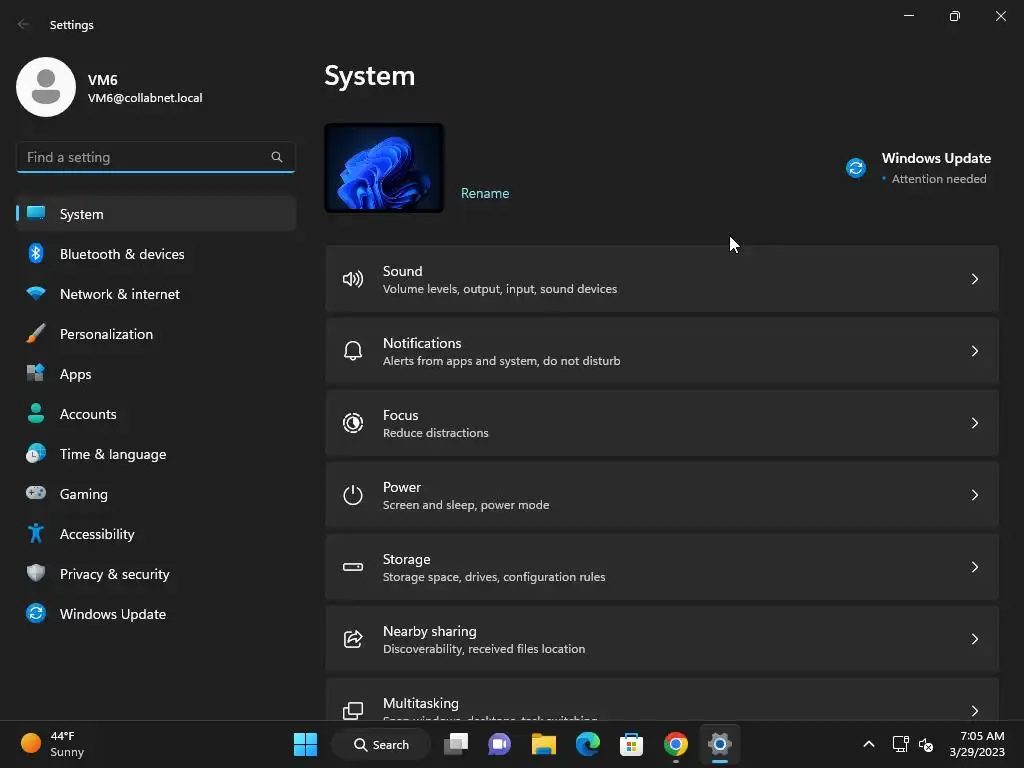The width and height of the screenshot is (1024, 768).
Task: Open the Apps settings category
Action: (x=155, y=374)
